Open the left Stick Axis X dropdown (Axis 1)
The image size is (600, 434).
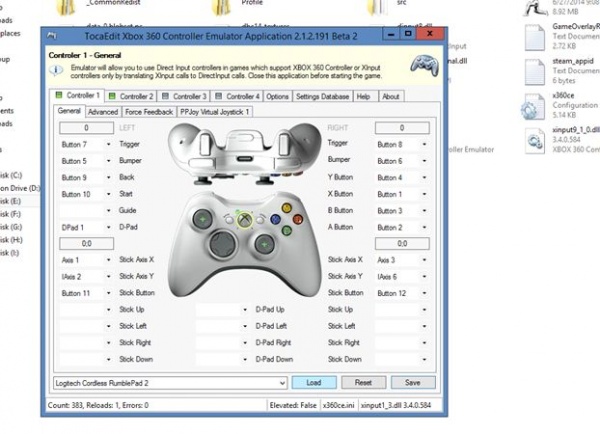[86, 260]
